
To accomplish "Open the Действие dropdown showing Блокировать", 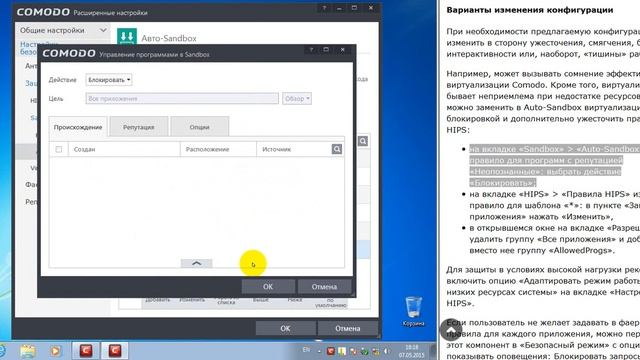I will pyautogui.click(x=109, y=80).
